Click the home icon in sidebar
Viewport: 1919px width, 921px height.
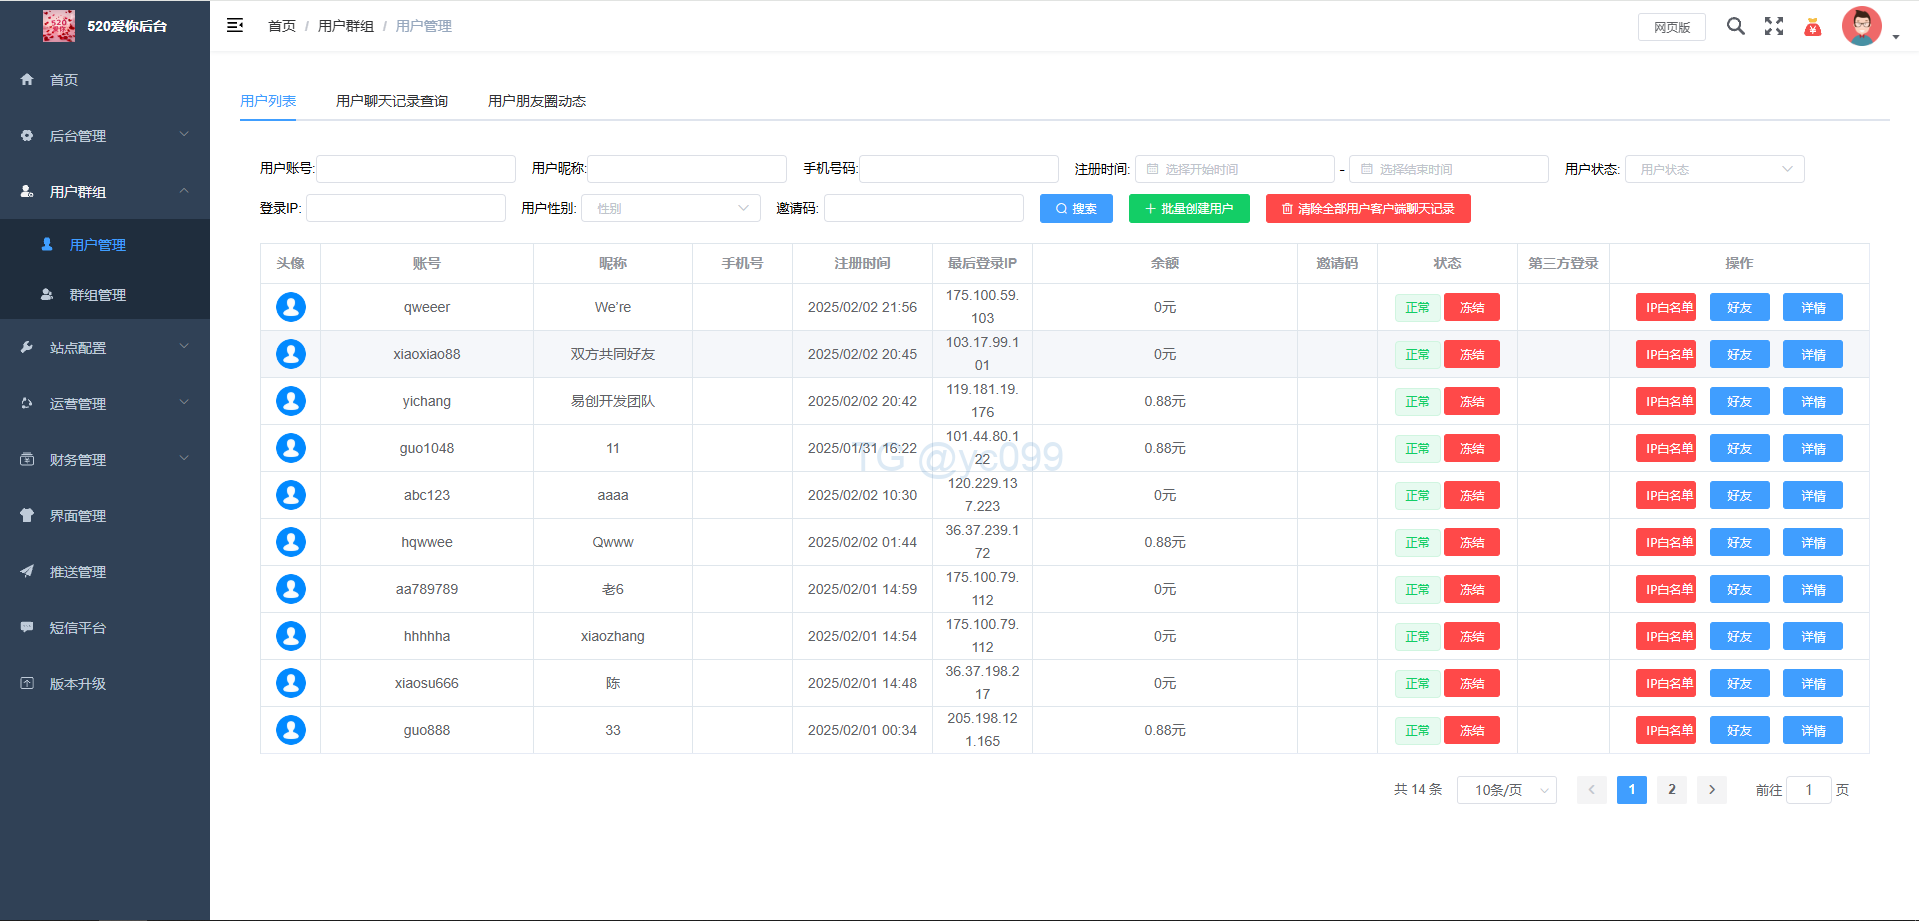pyautogui.click(x=27, y=80)
